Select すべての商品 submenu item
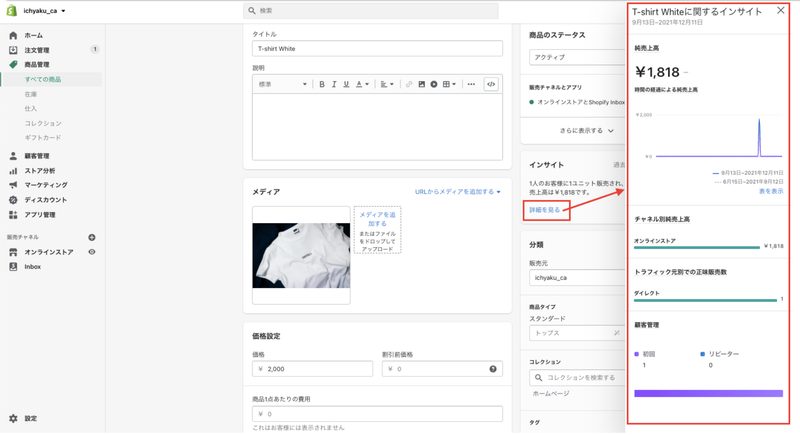The image size is (800, 435). 43,80
